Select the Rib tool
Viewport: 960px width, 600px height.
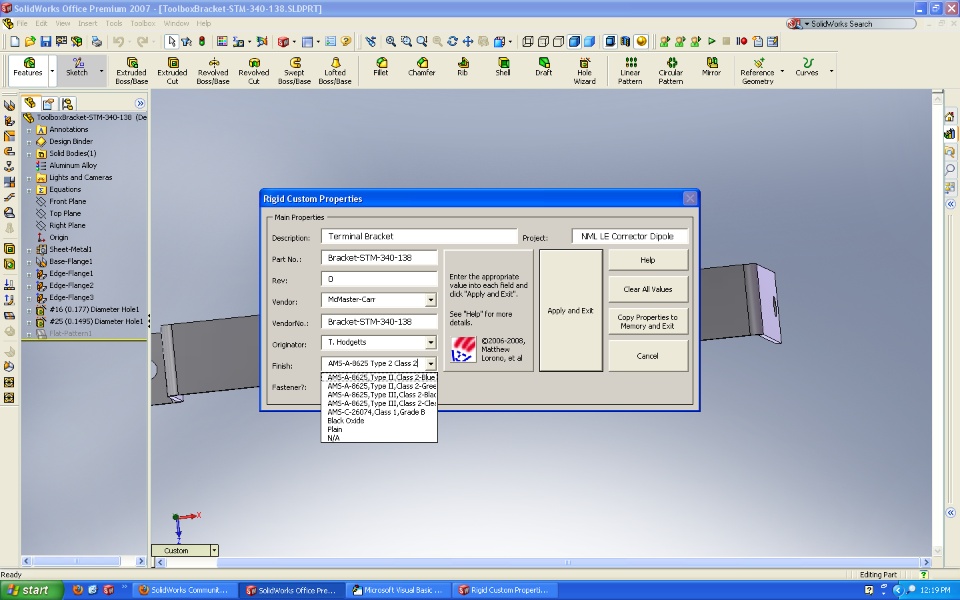[462, 67]
